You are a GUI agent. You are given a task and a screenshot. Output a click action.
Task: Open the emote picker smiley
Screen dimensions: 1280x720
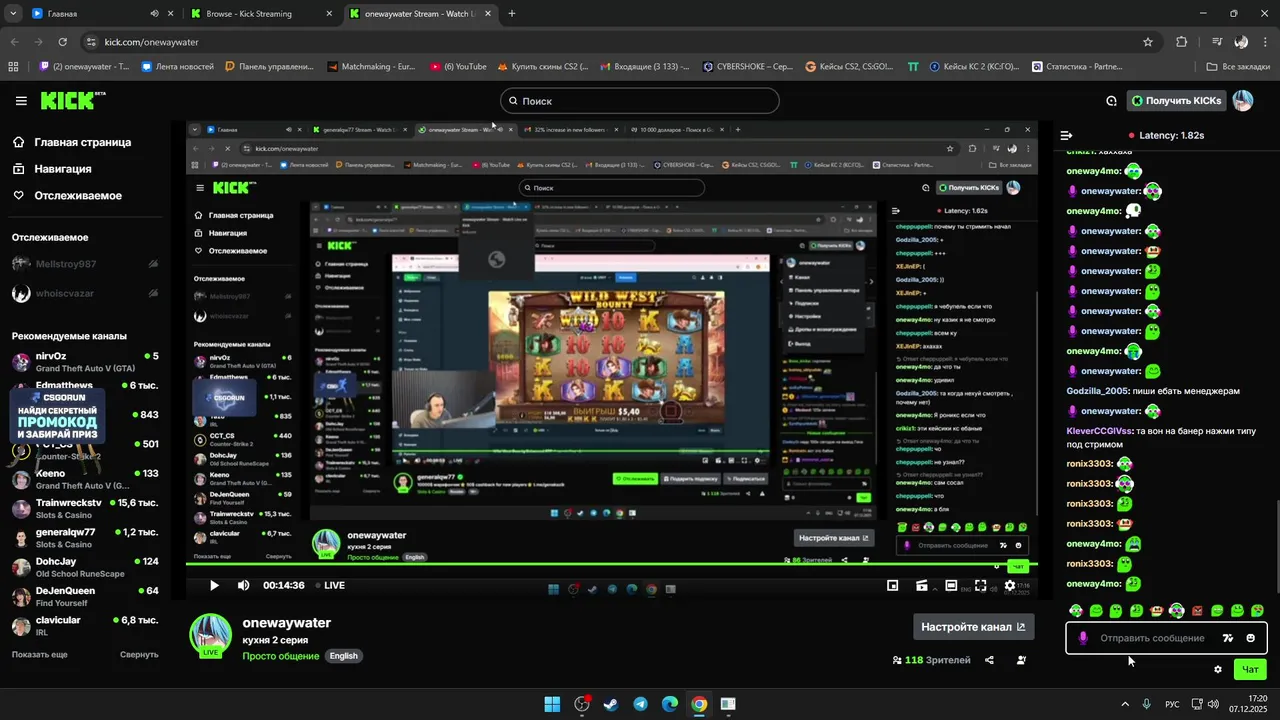(x=1250, y=638)
